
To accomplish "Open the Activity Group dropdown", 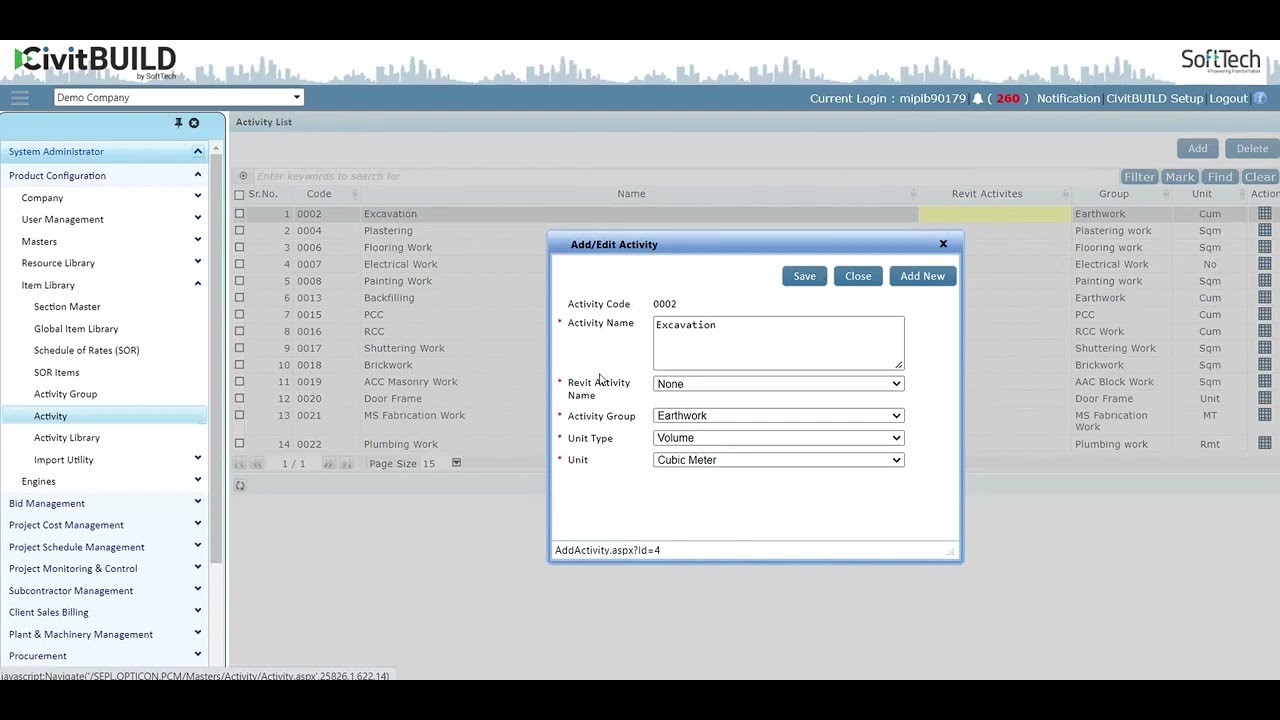I will pyautogui.click(x=778, y=416).
